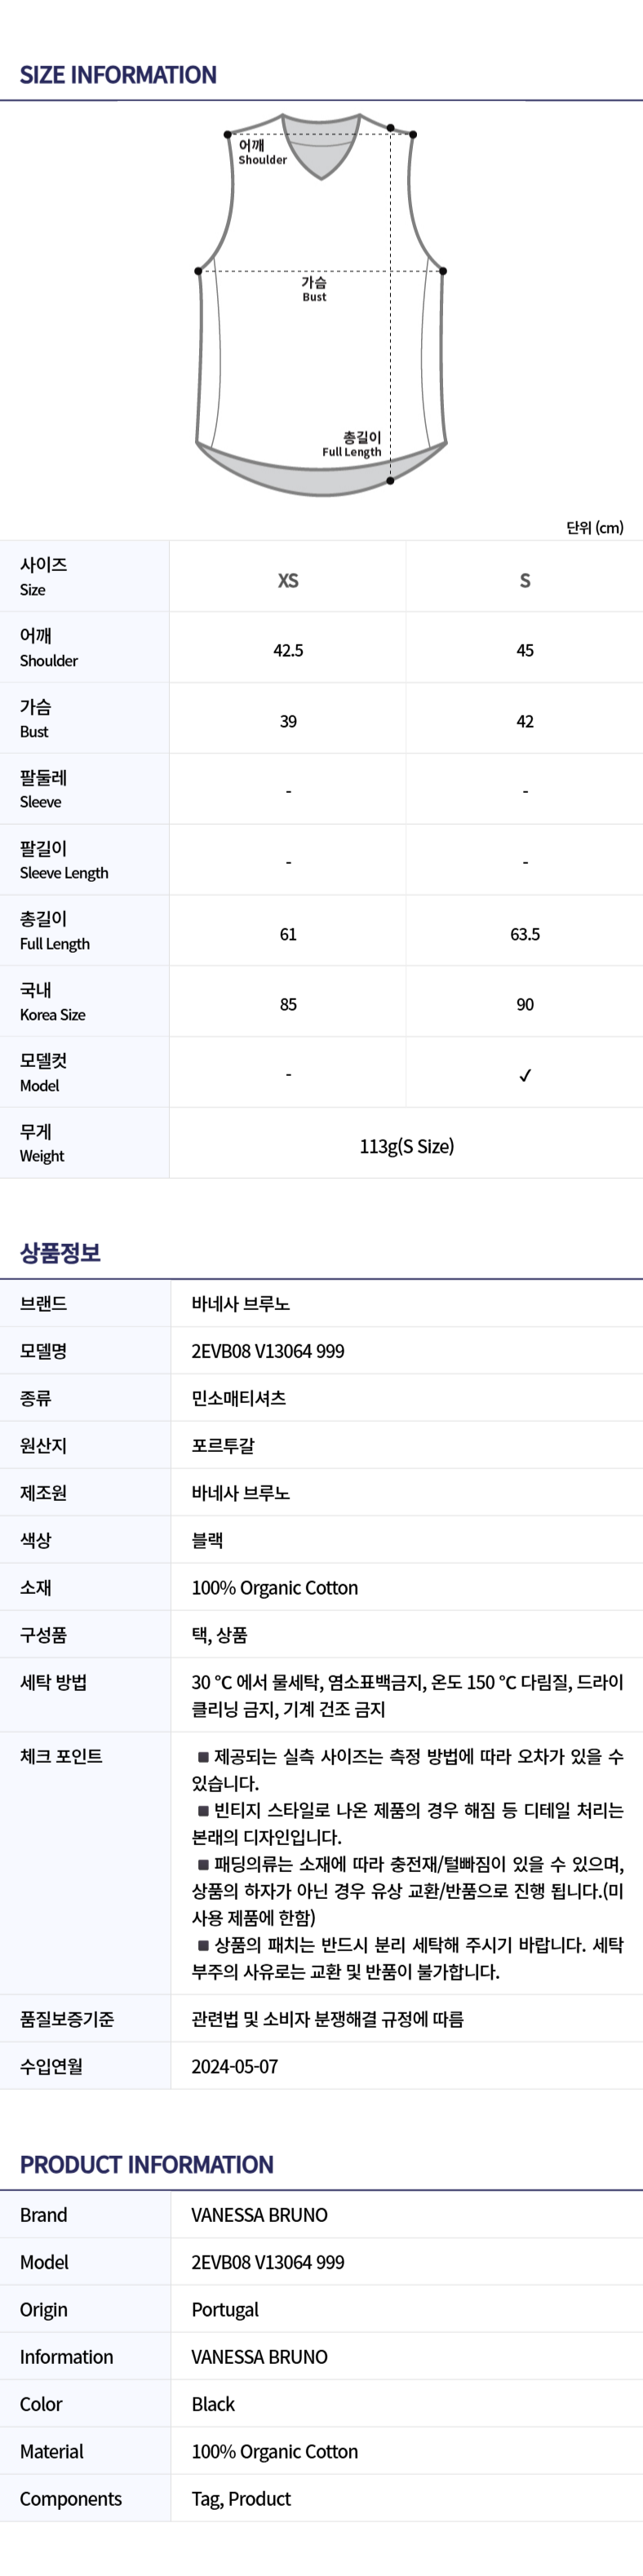Click the PRODUCT INFORMATION heading

pos(146,2164)
